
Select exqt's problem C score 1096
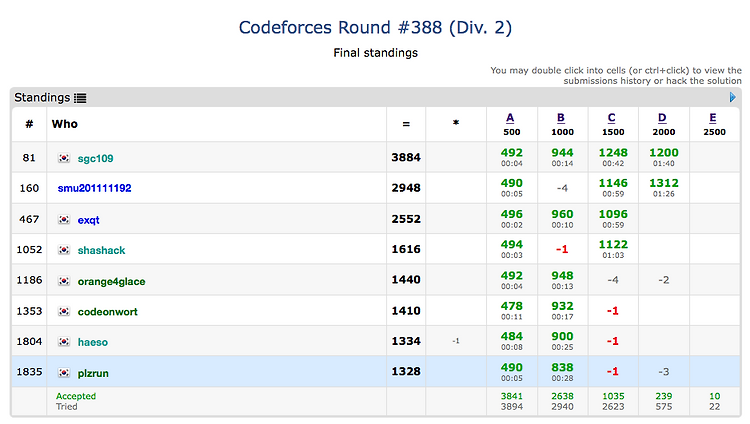point(613,214)
